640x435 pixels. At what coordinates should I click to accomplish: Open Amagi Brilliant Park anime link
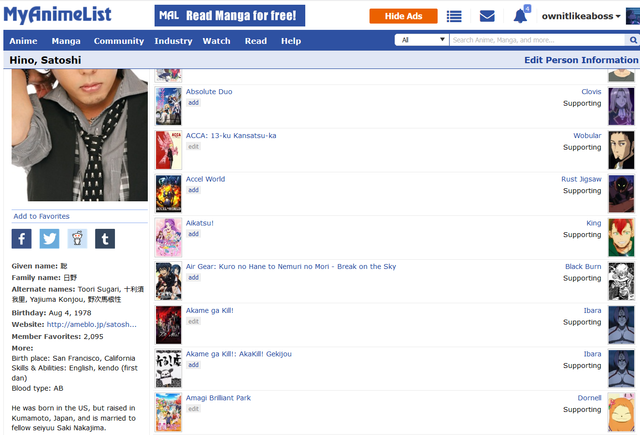click(218, 398)
